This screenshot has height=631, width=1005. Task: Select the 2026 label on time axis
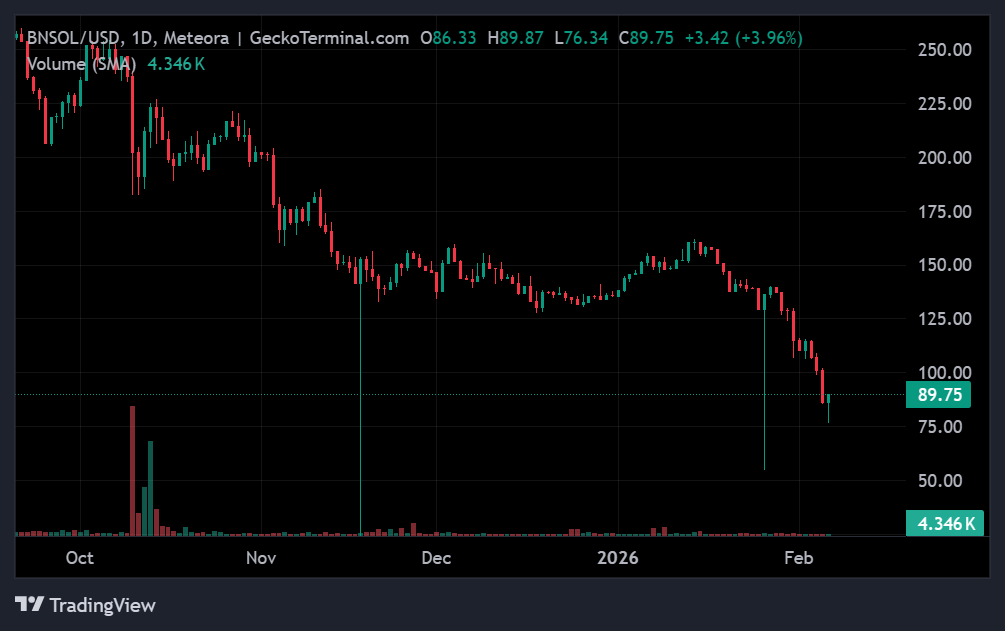618,559
